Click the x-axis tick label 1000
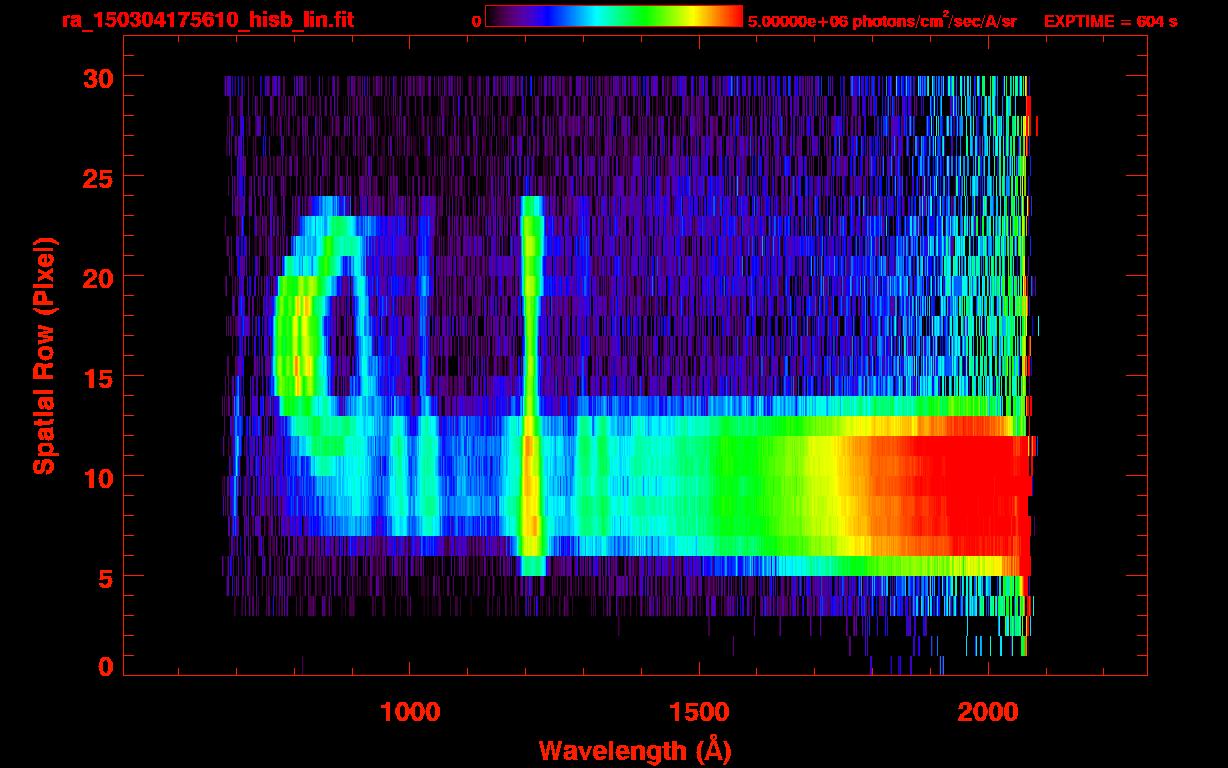The image size is (1228, 768). [410, 712]
